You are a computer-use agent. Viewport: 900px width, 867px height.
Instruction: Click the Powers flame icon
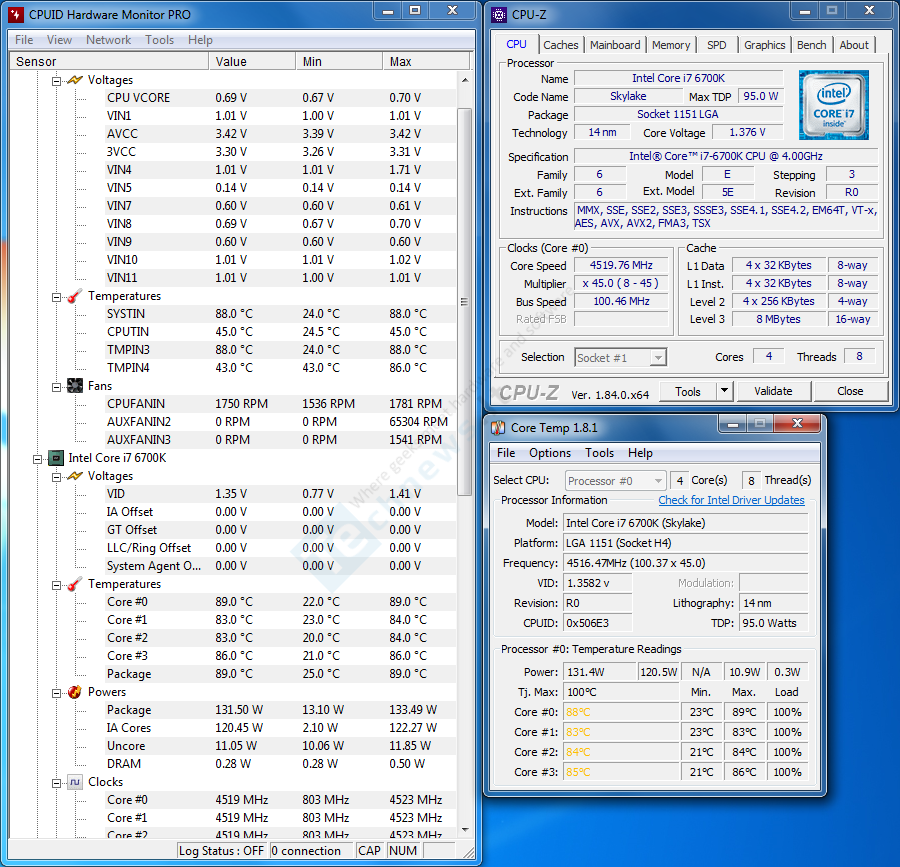point(75,692)
